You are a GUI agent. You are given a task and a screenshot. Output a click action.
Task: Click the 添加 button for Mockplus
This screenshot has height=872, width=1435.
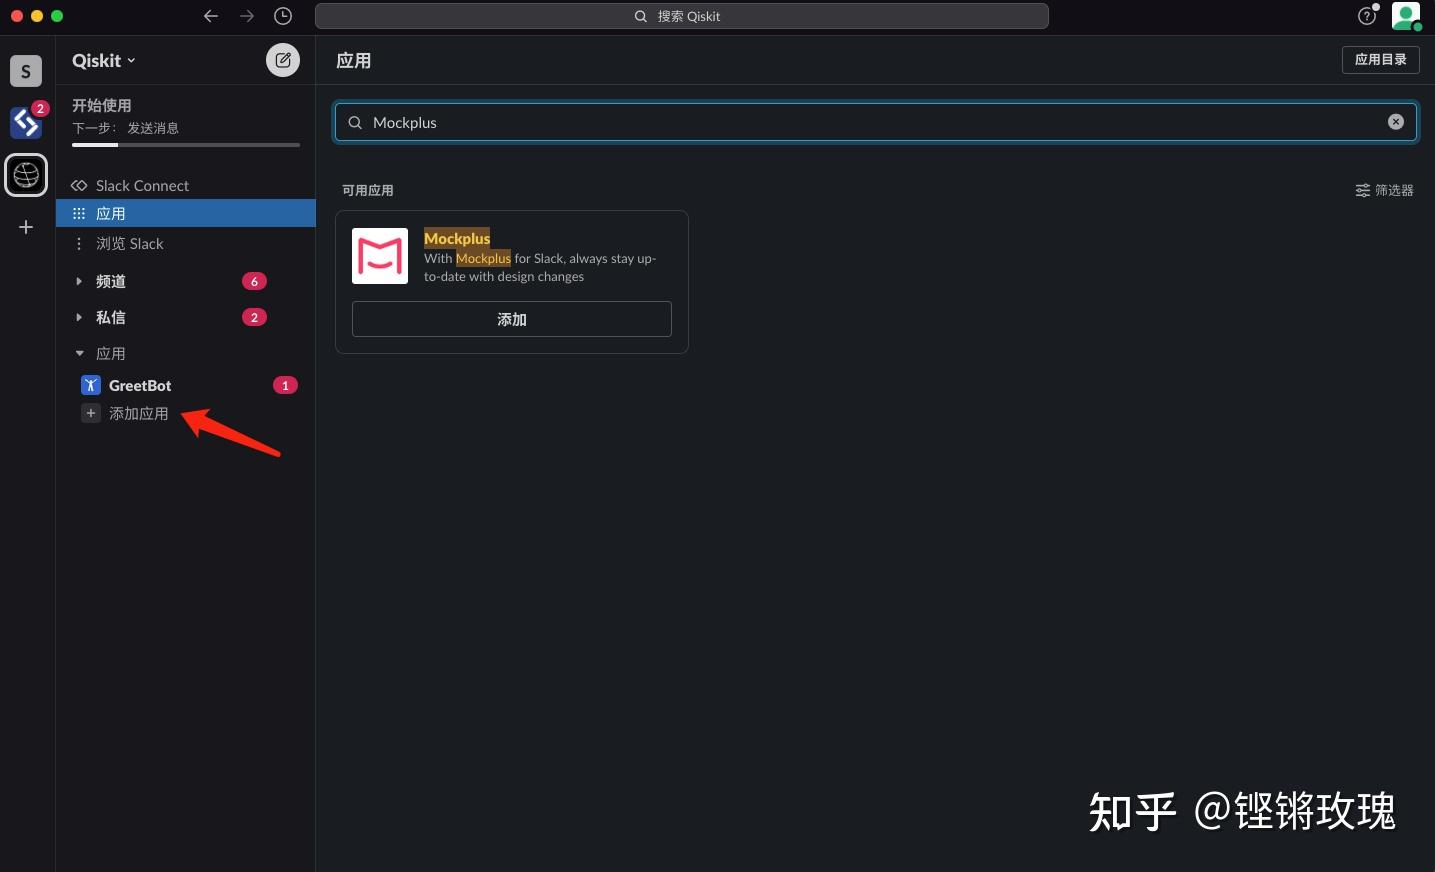click(x=511, y=319)
